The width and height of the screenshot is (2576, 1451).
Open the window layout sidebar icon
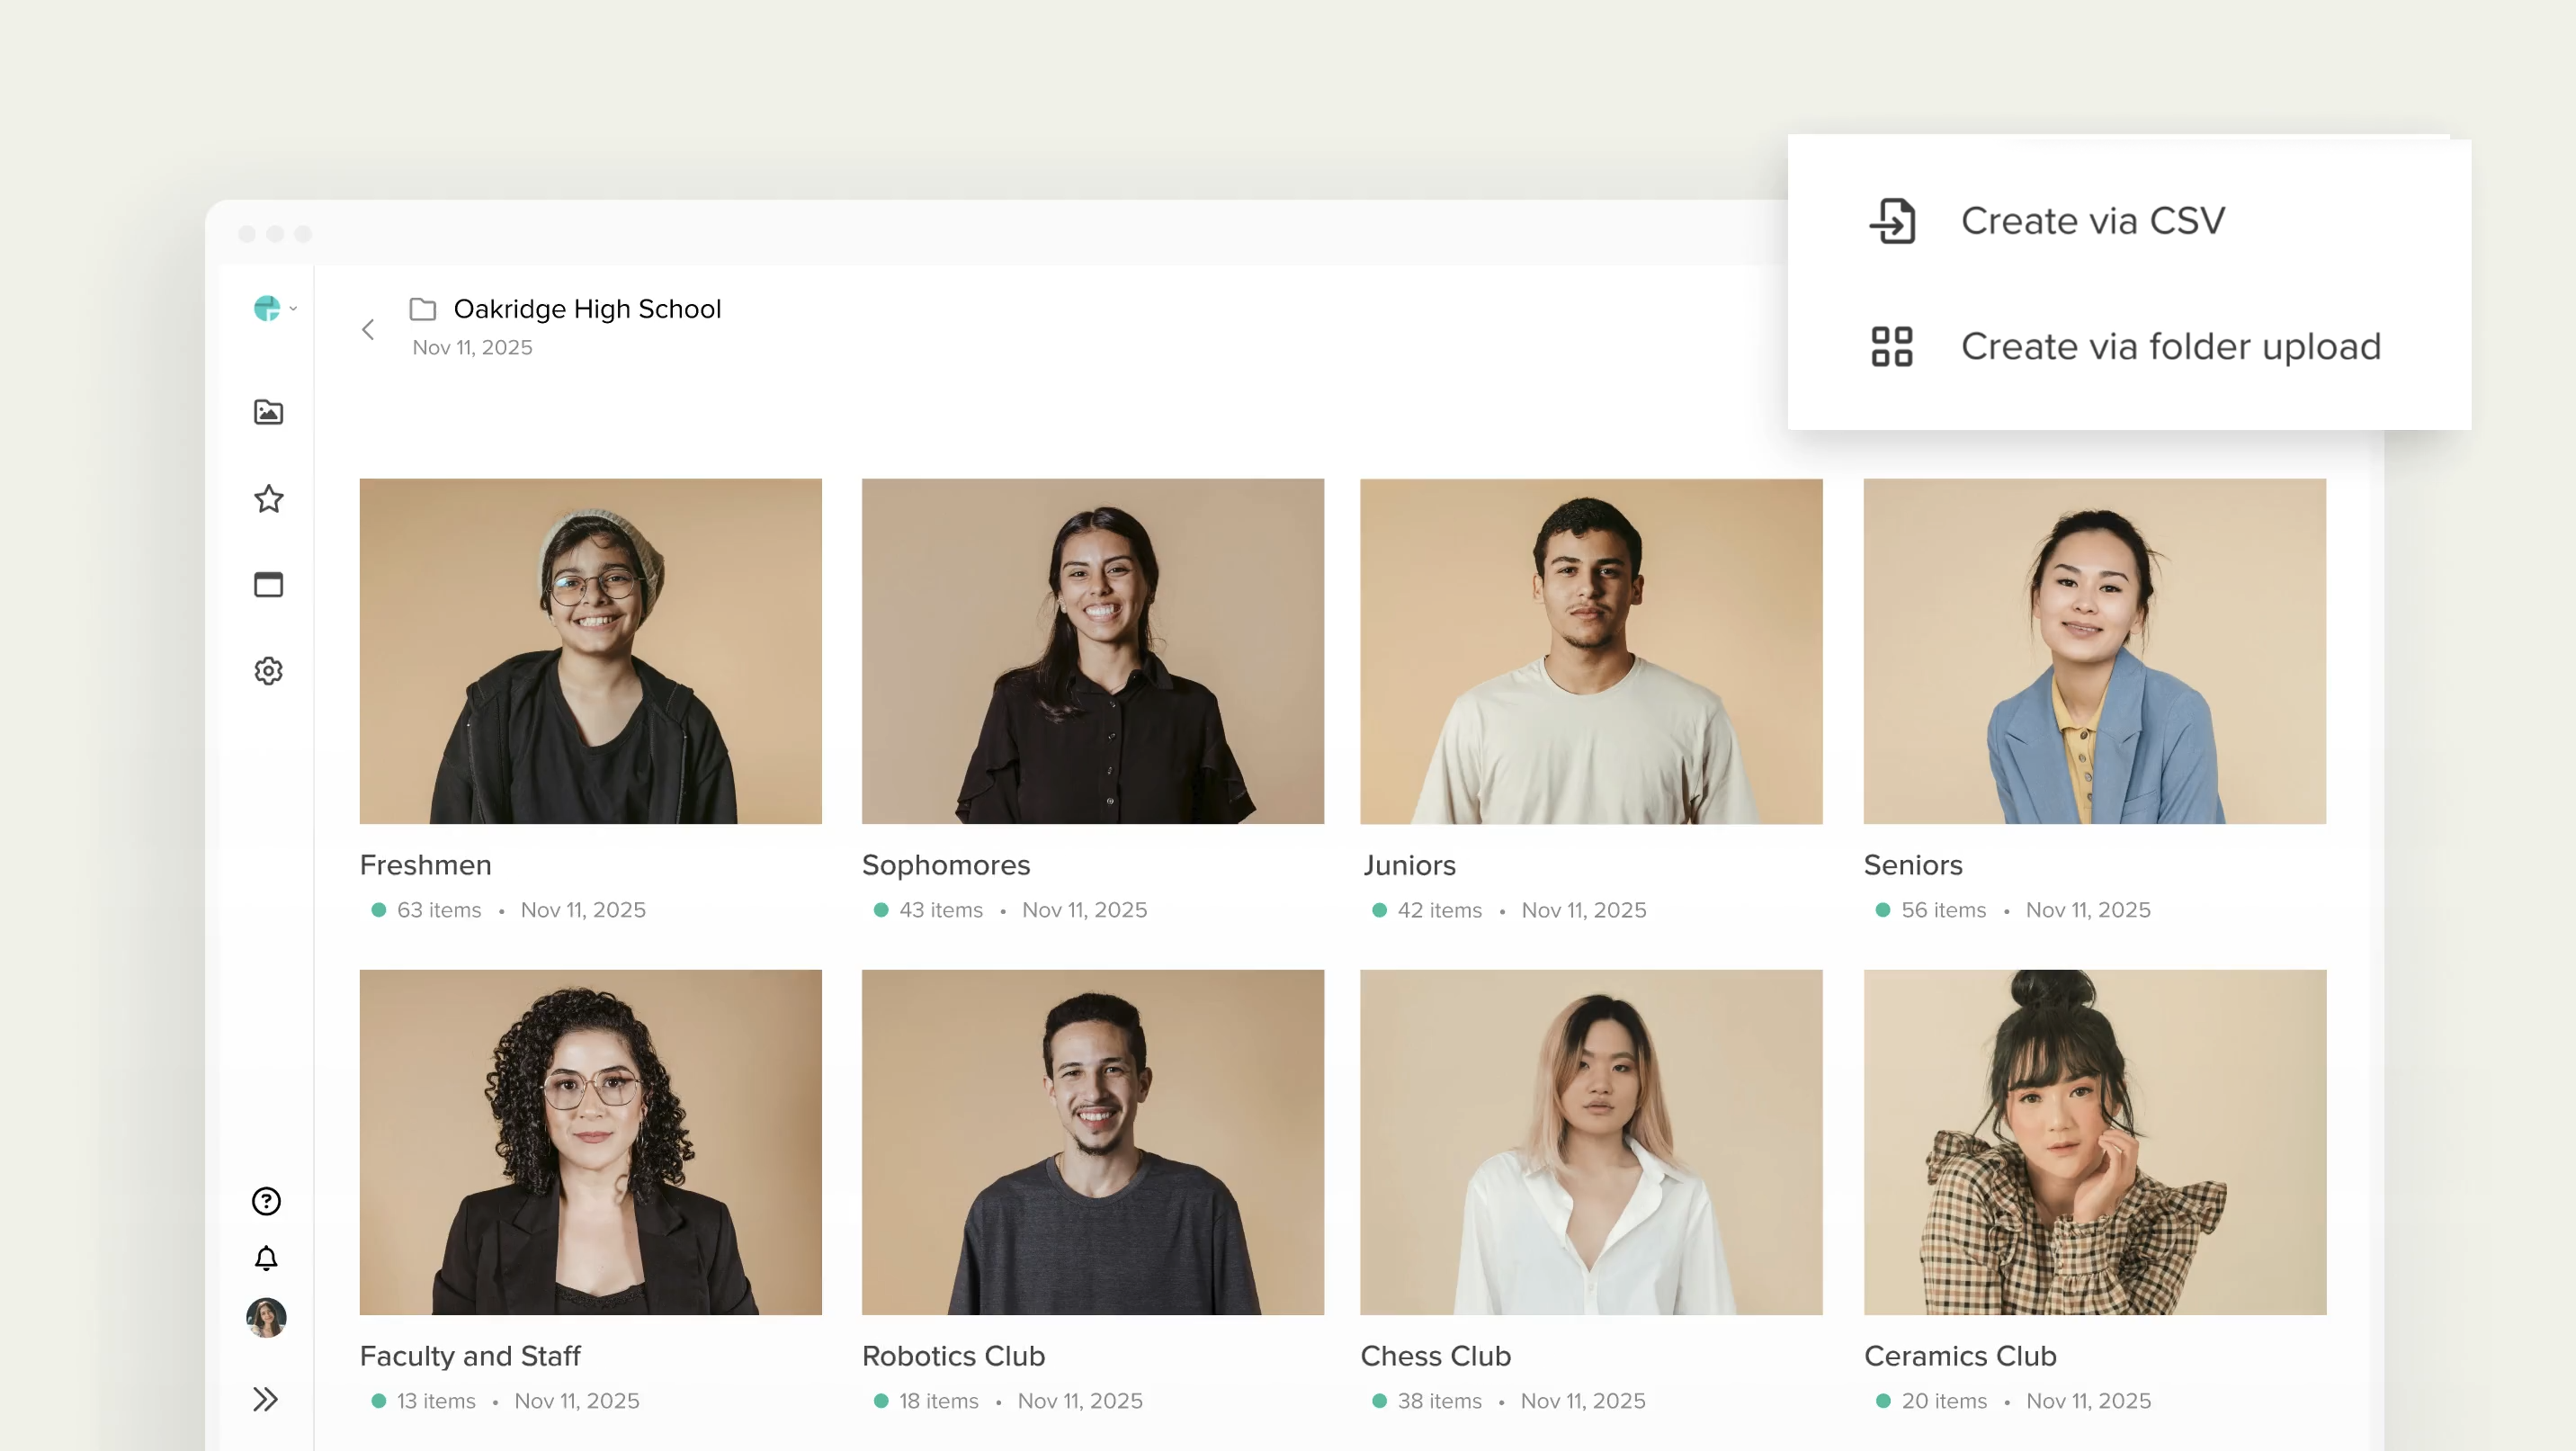(268, 584)
